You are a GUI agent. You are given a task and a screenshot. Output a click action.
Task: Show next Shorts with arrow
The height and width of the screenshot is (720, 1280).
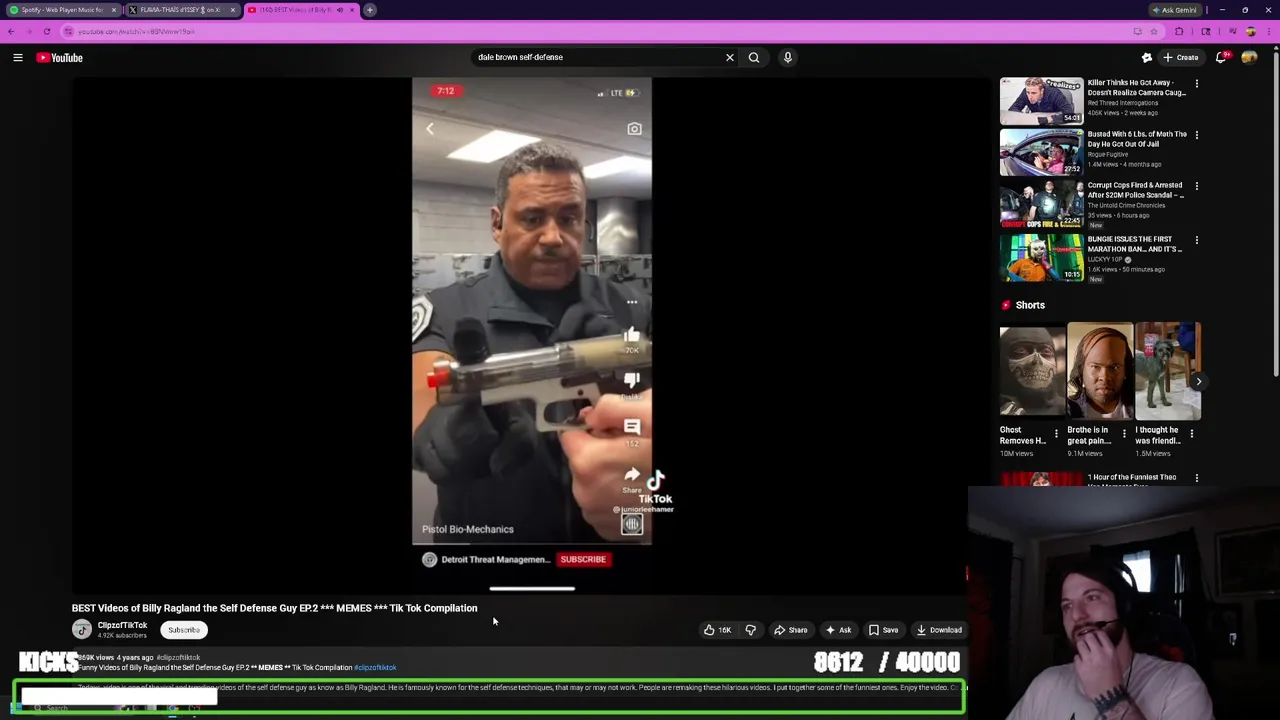1198,381
